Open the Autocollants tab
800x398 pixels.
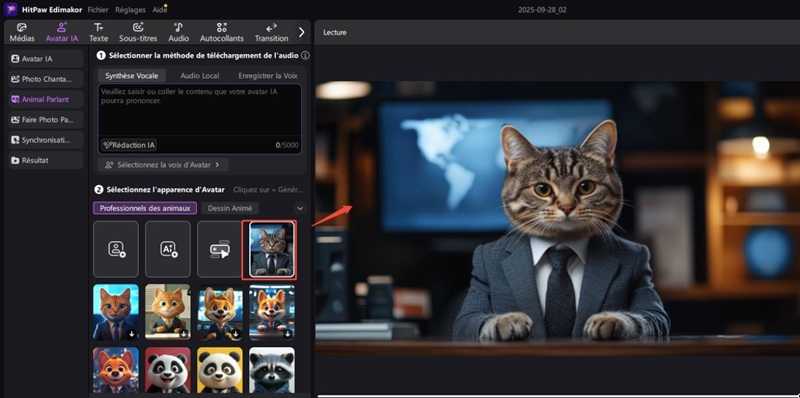[x=221, y=33]
